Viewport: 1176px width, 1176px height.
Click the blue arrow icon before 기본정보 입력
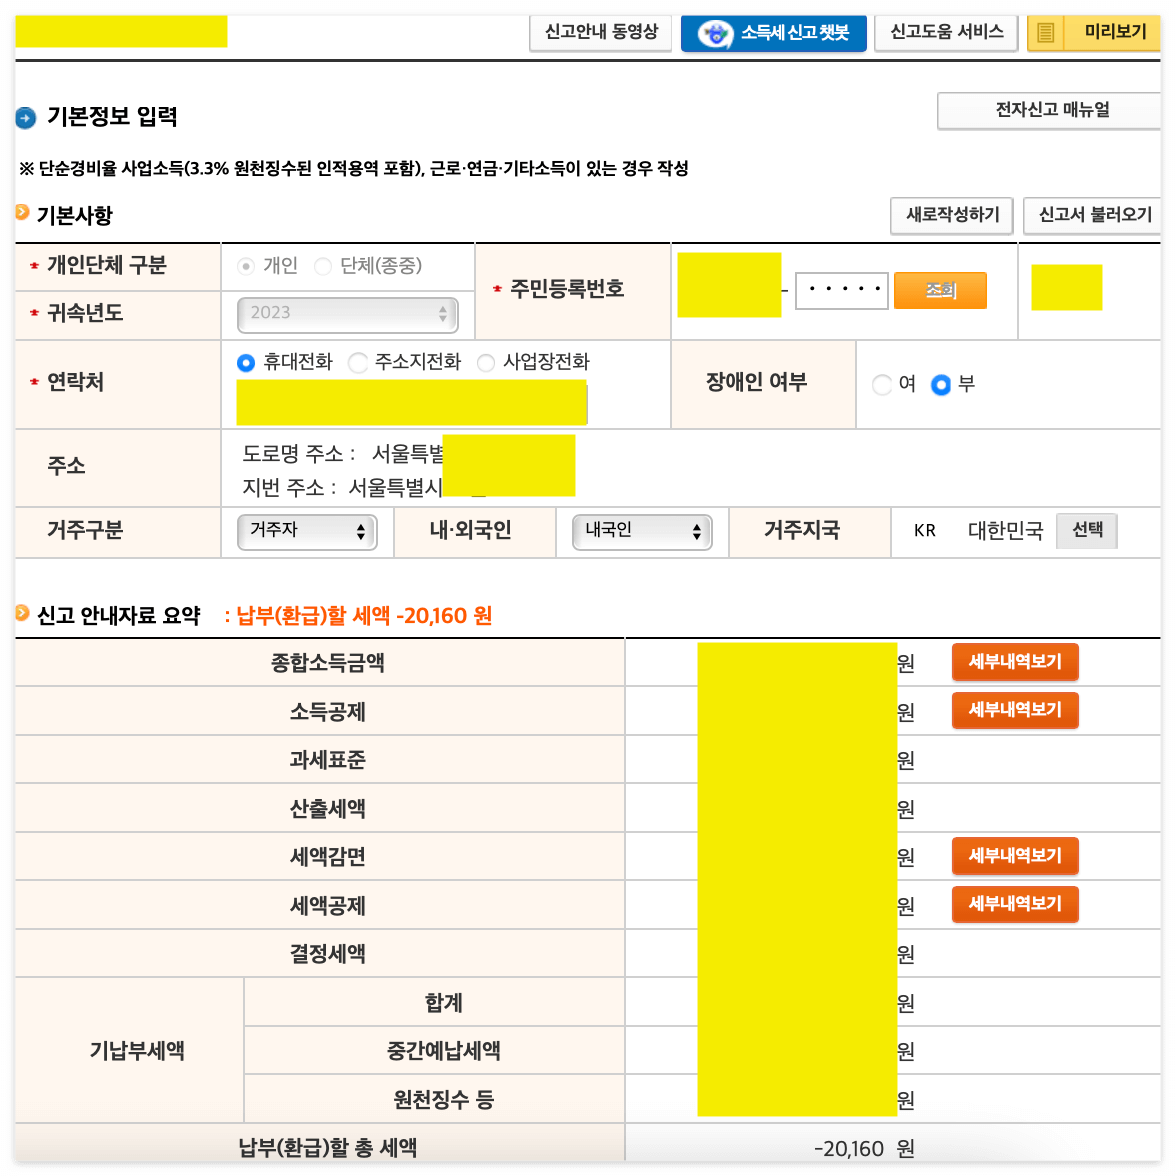coord(25,116)
